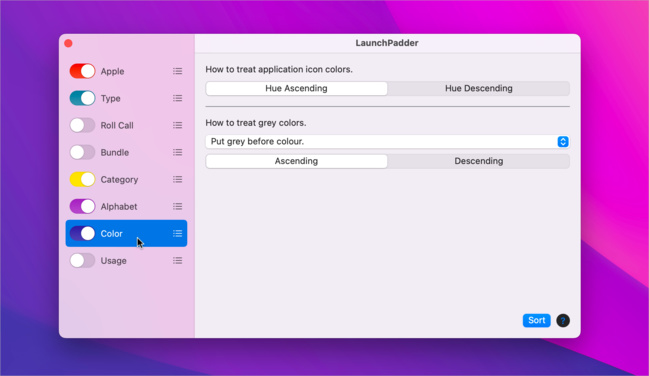Image resolution: width=649 pixels, height=376 pixels.
Task: Click the reorder handle icon beside Roll Call
Action: 178,125
